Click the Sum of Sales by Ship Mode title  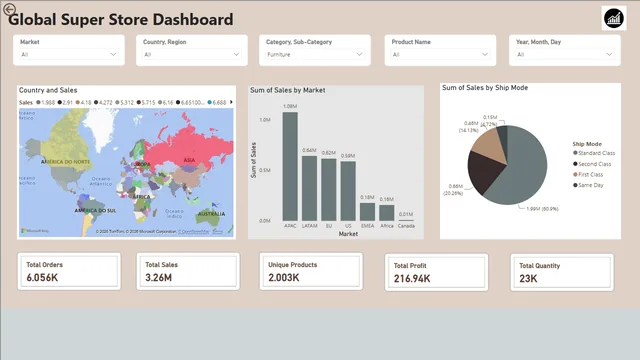point(485,88)
